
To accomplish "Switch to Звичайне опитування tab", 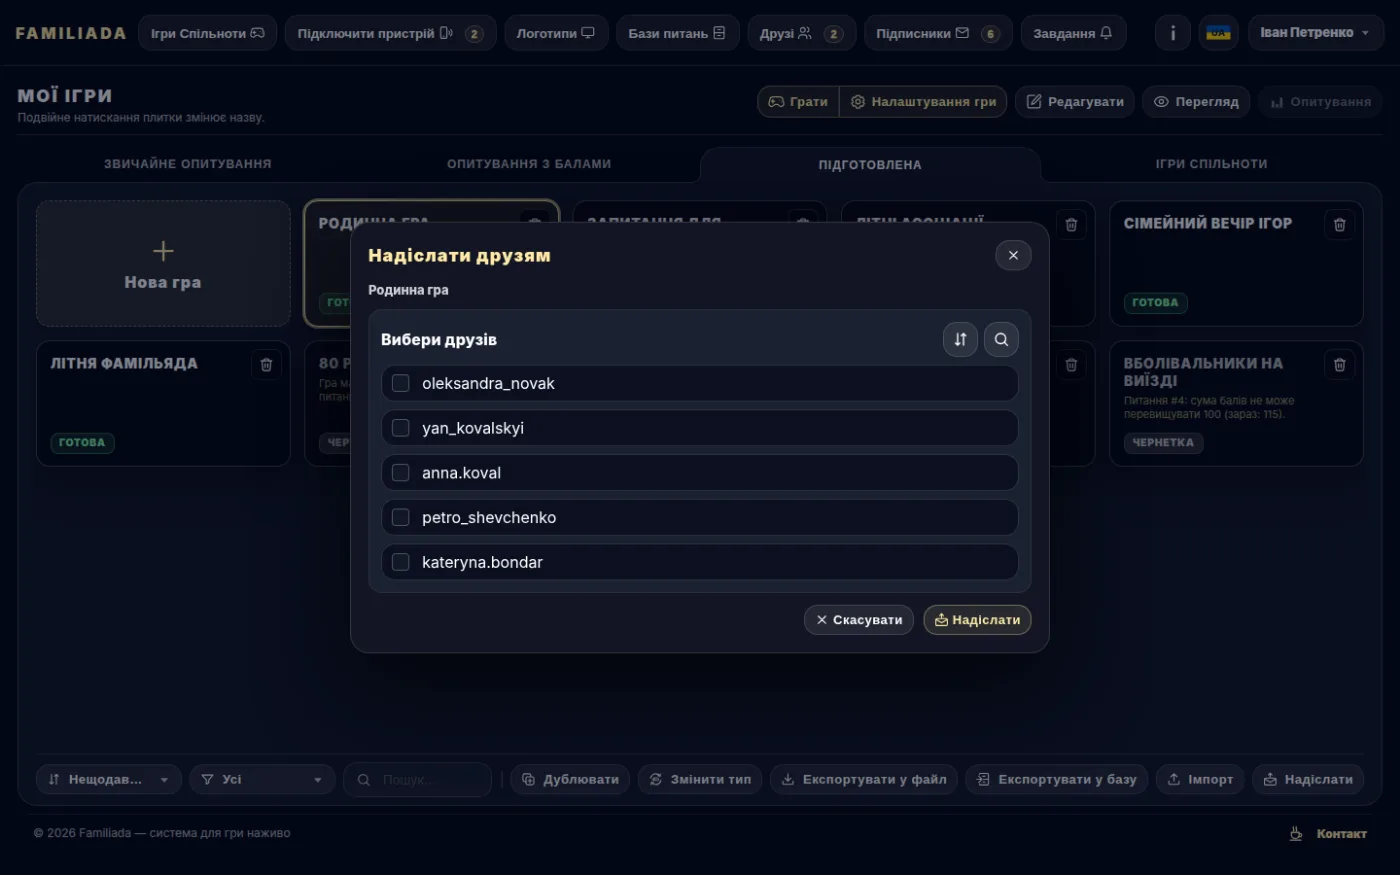I will click(188, 164).
